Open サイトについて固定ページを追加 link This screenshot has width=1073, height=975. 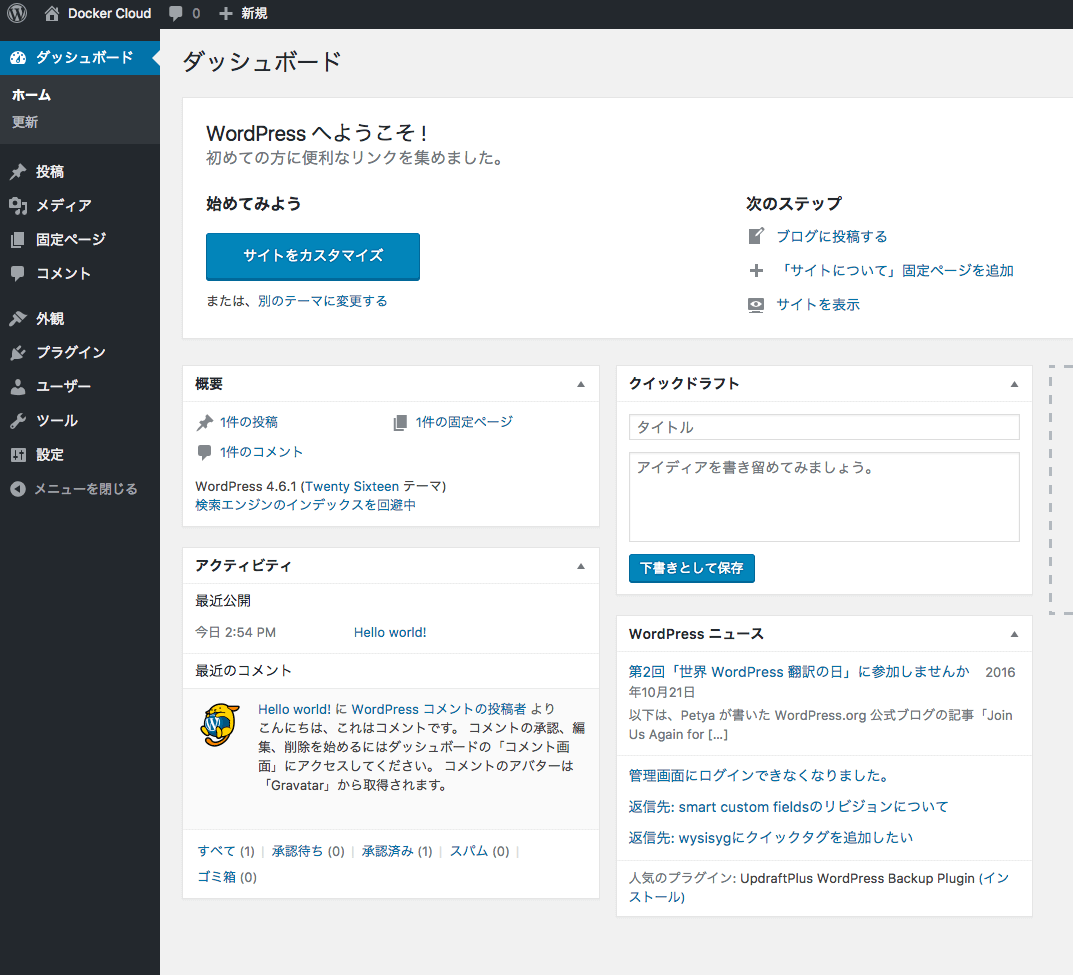pyautogui.click(x=895, y=270)
